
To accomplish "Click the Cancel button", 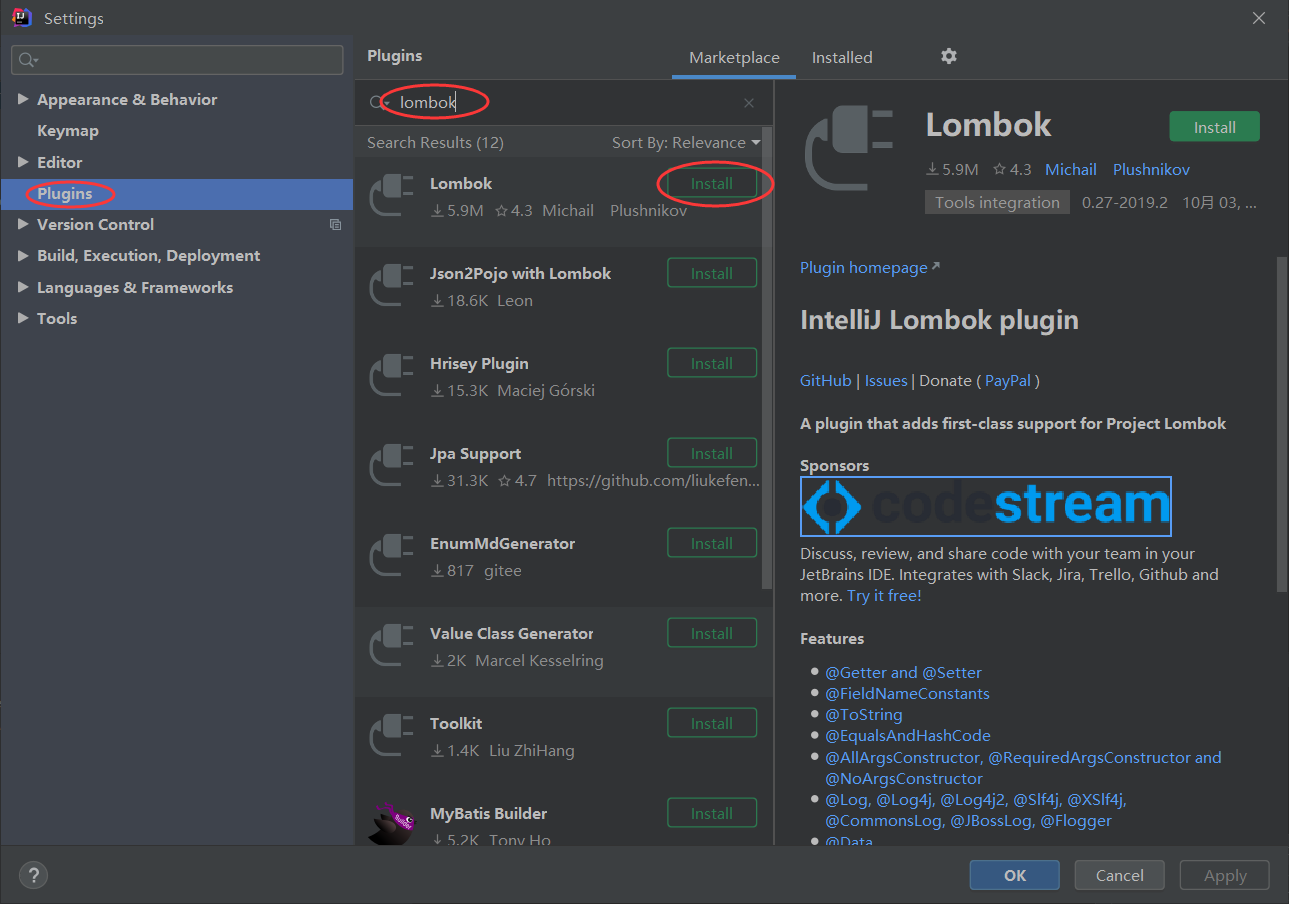I will pos(1120,875).
